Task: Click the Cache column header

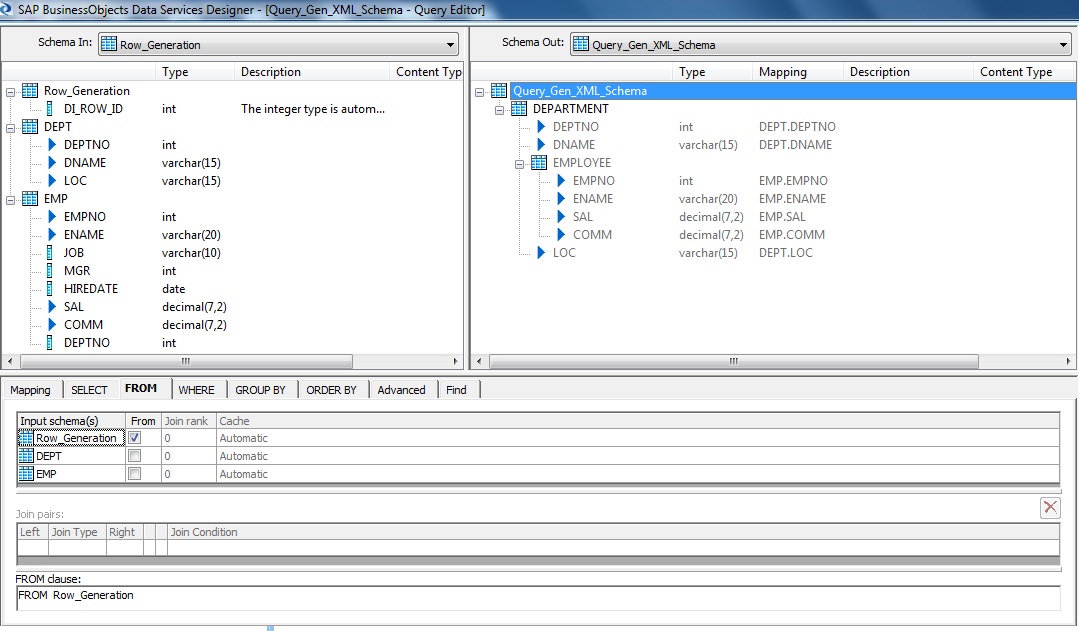Action: (x=637, y=421)
